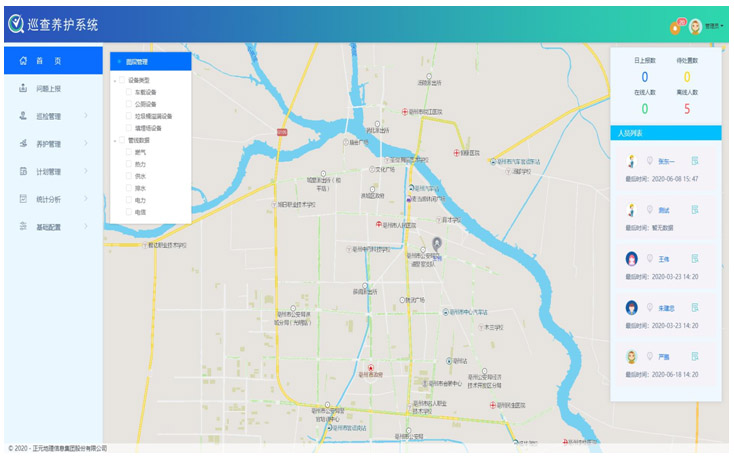Go to the 首页 home menu item

48,61
